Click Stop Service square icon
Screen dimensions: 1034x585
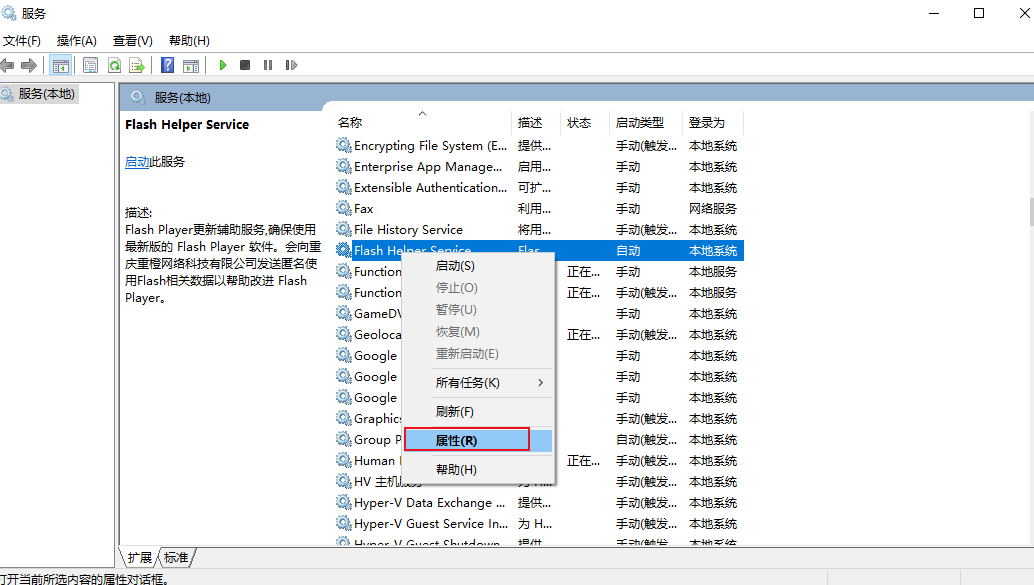245,65
